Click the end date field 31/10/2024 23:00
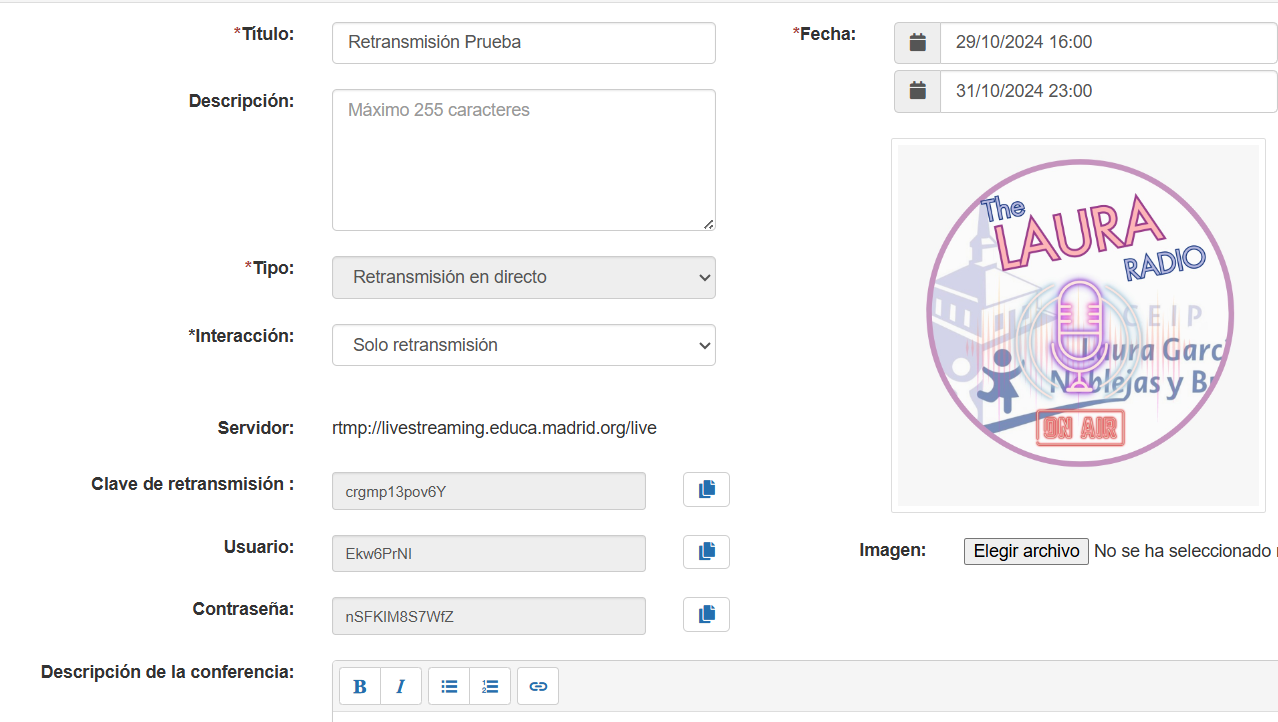 (1108, 91)
